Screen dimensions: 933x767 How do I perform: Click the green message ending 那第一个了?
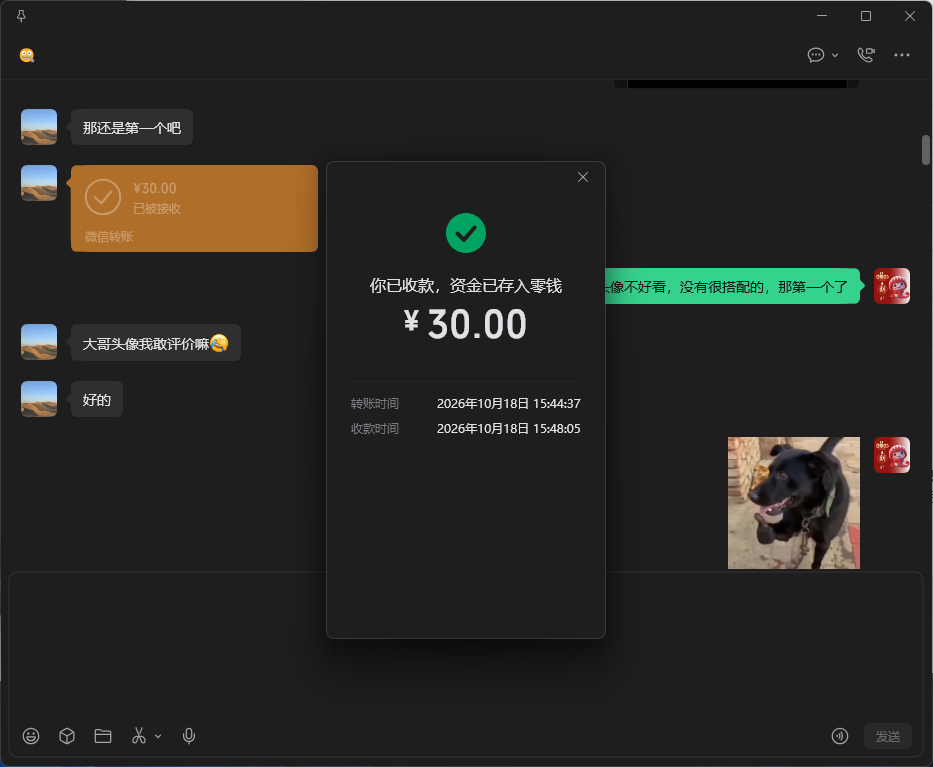[732, 286]
